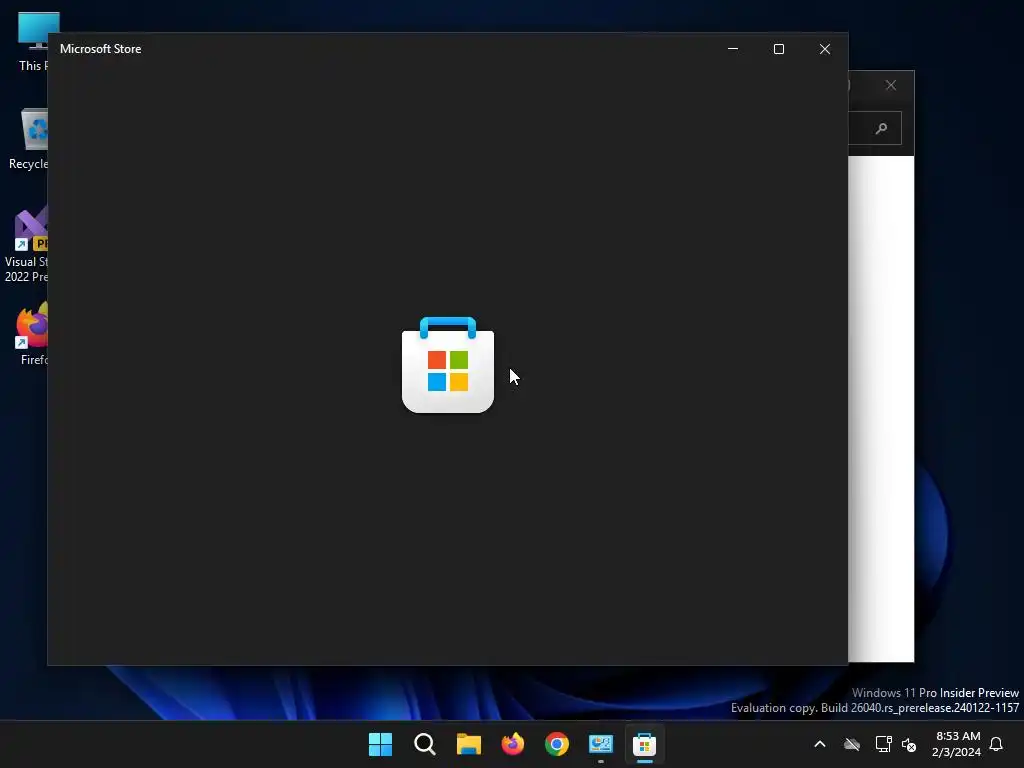Show hidden system tray icons
Viewport: 1024px width, 768px height.
point(820,744)
